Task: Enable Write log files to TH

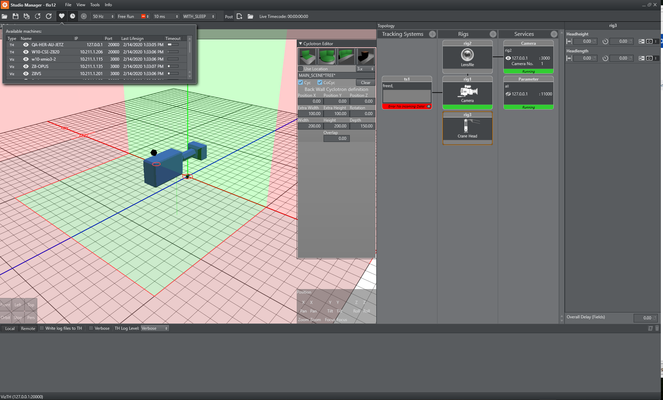Action: tap(43, 328)
